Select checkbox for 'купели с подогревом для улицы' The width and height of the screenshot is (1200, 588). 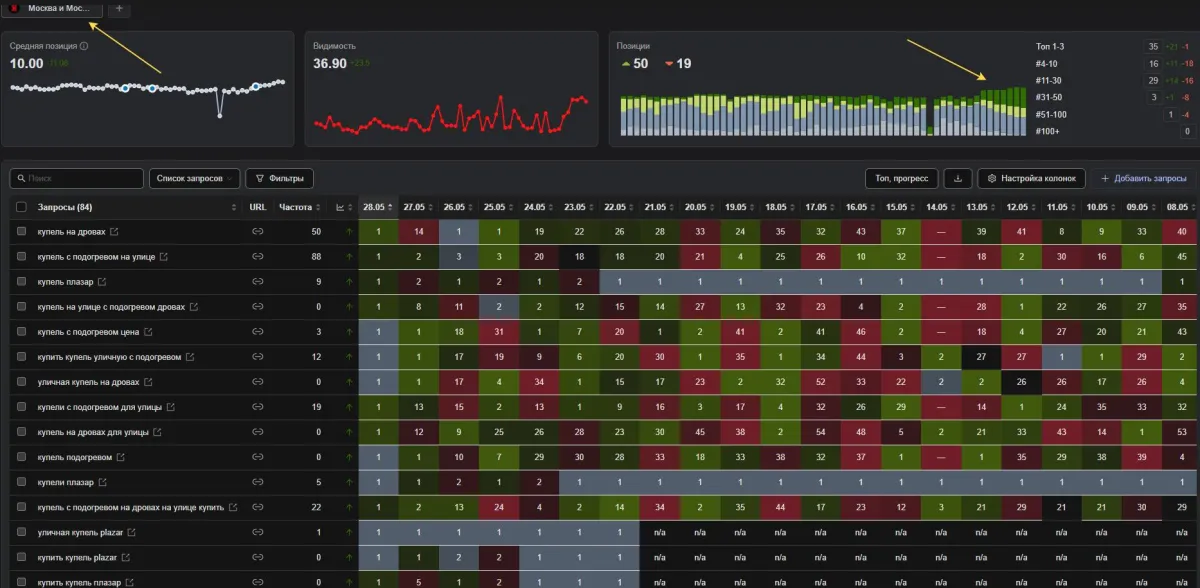tap(21, 407)
